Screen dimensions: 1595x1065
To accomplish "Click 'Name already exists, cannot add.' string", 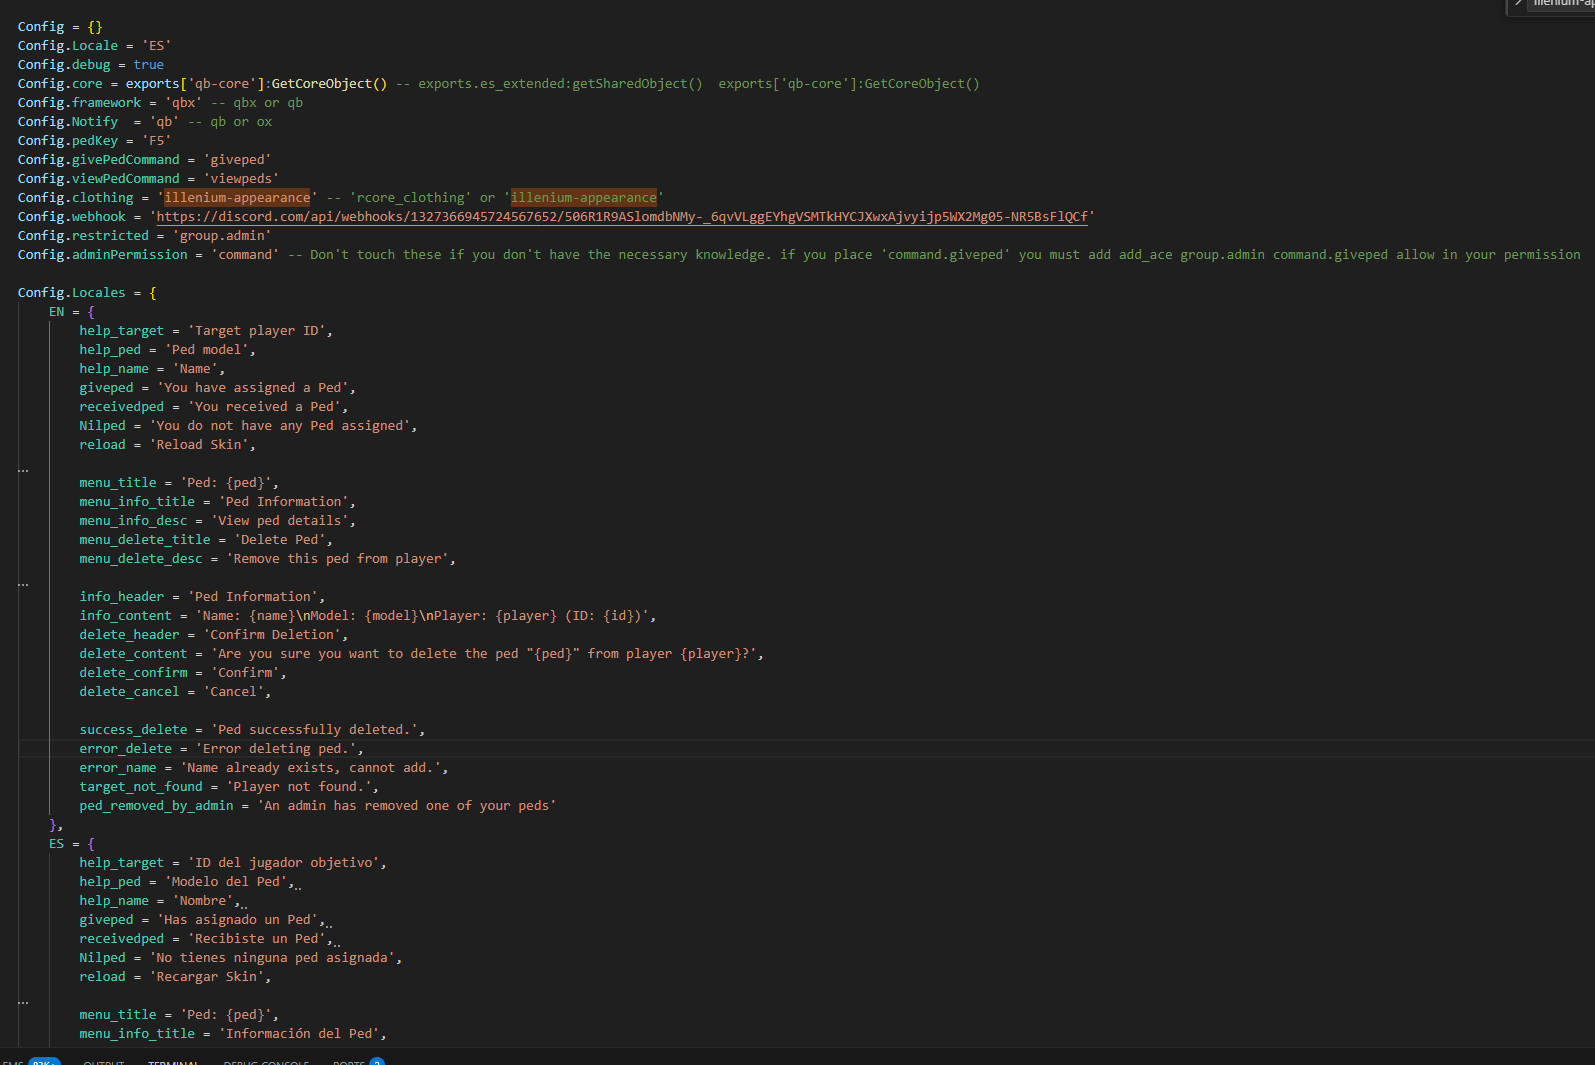I will (x=310, y=768).
